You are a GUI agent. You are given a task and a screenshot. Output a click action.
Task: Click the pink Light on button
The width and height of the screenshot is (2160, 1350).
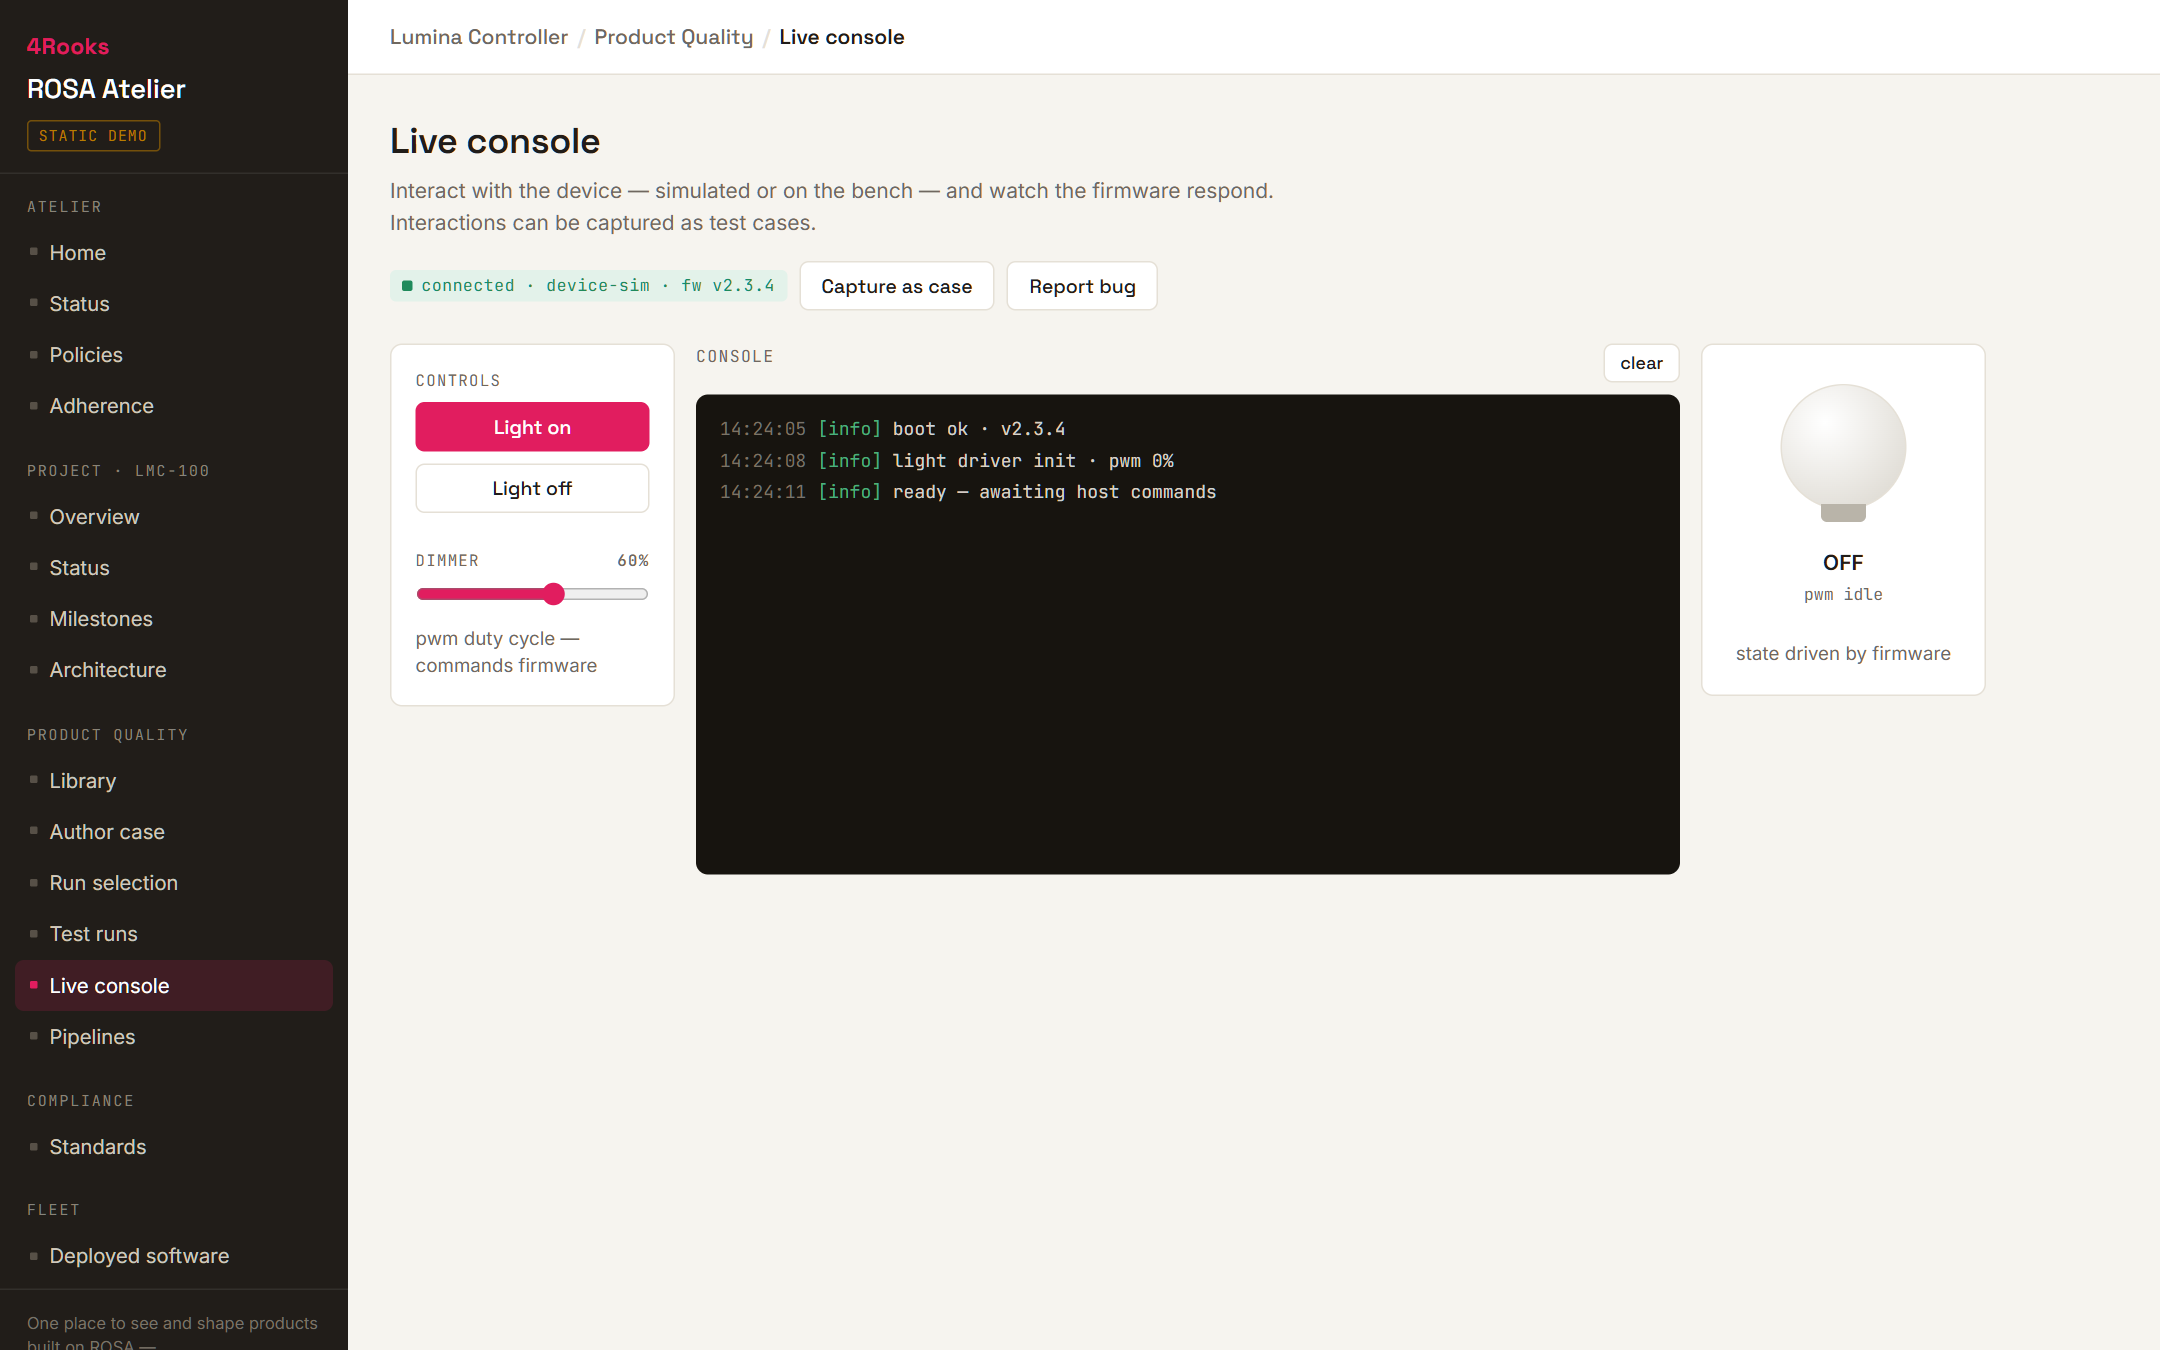[532, 427]
